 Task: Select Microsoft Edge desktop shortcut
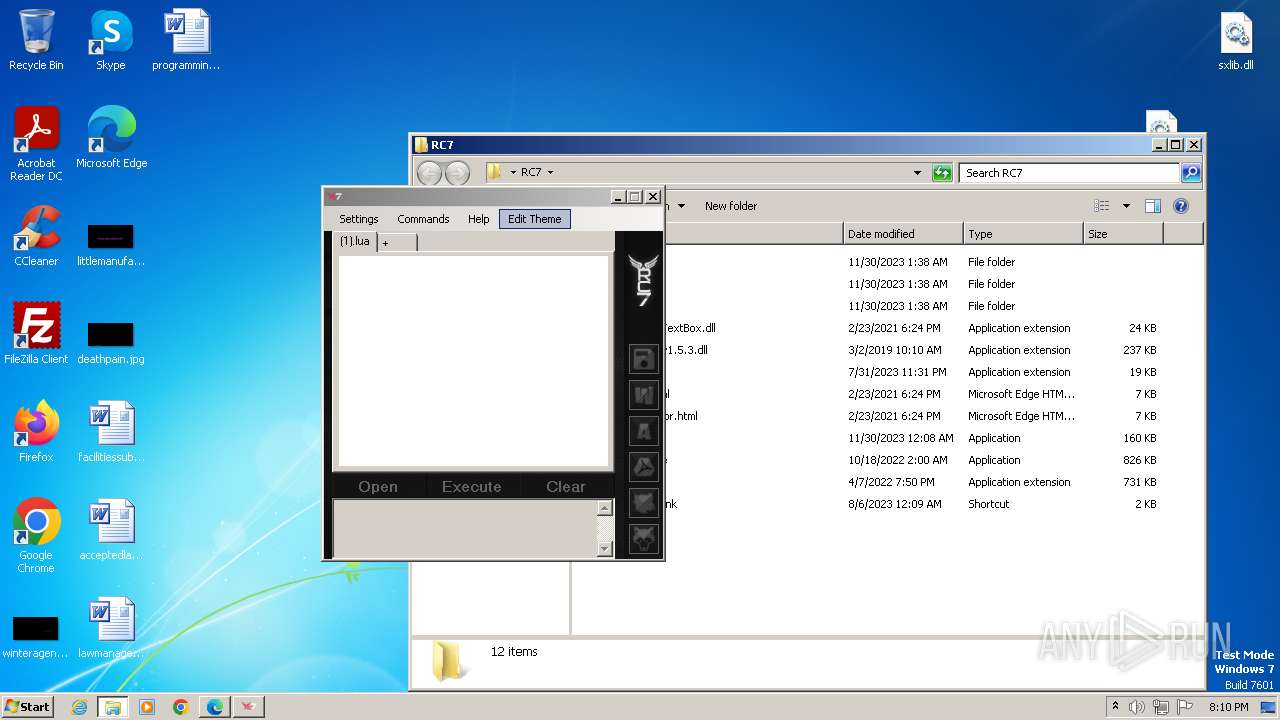click(x=111, y=138)
